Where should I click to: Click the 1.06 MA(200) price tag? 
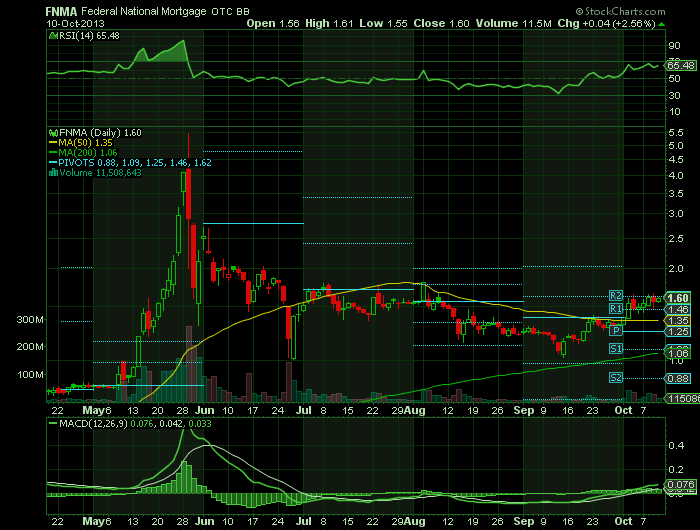(678, 354)
